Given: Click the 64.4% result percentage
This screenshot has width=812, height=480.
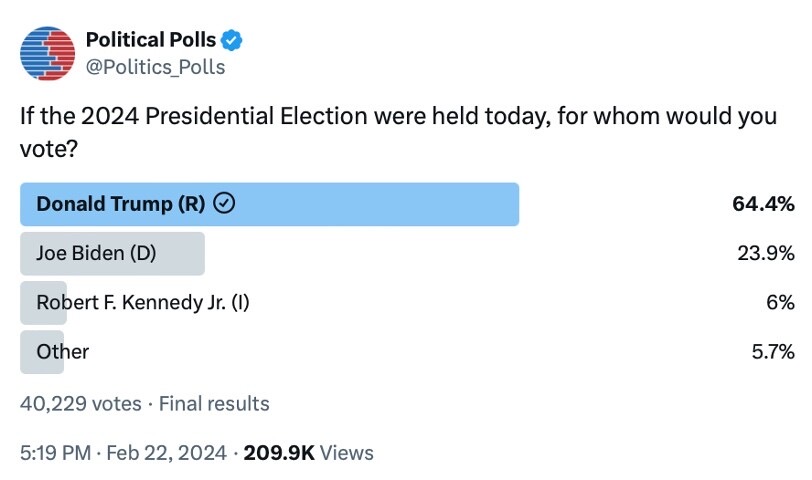Looking at the screenshot, I should point(763,204).
